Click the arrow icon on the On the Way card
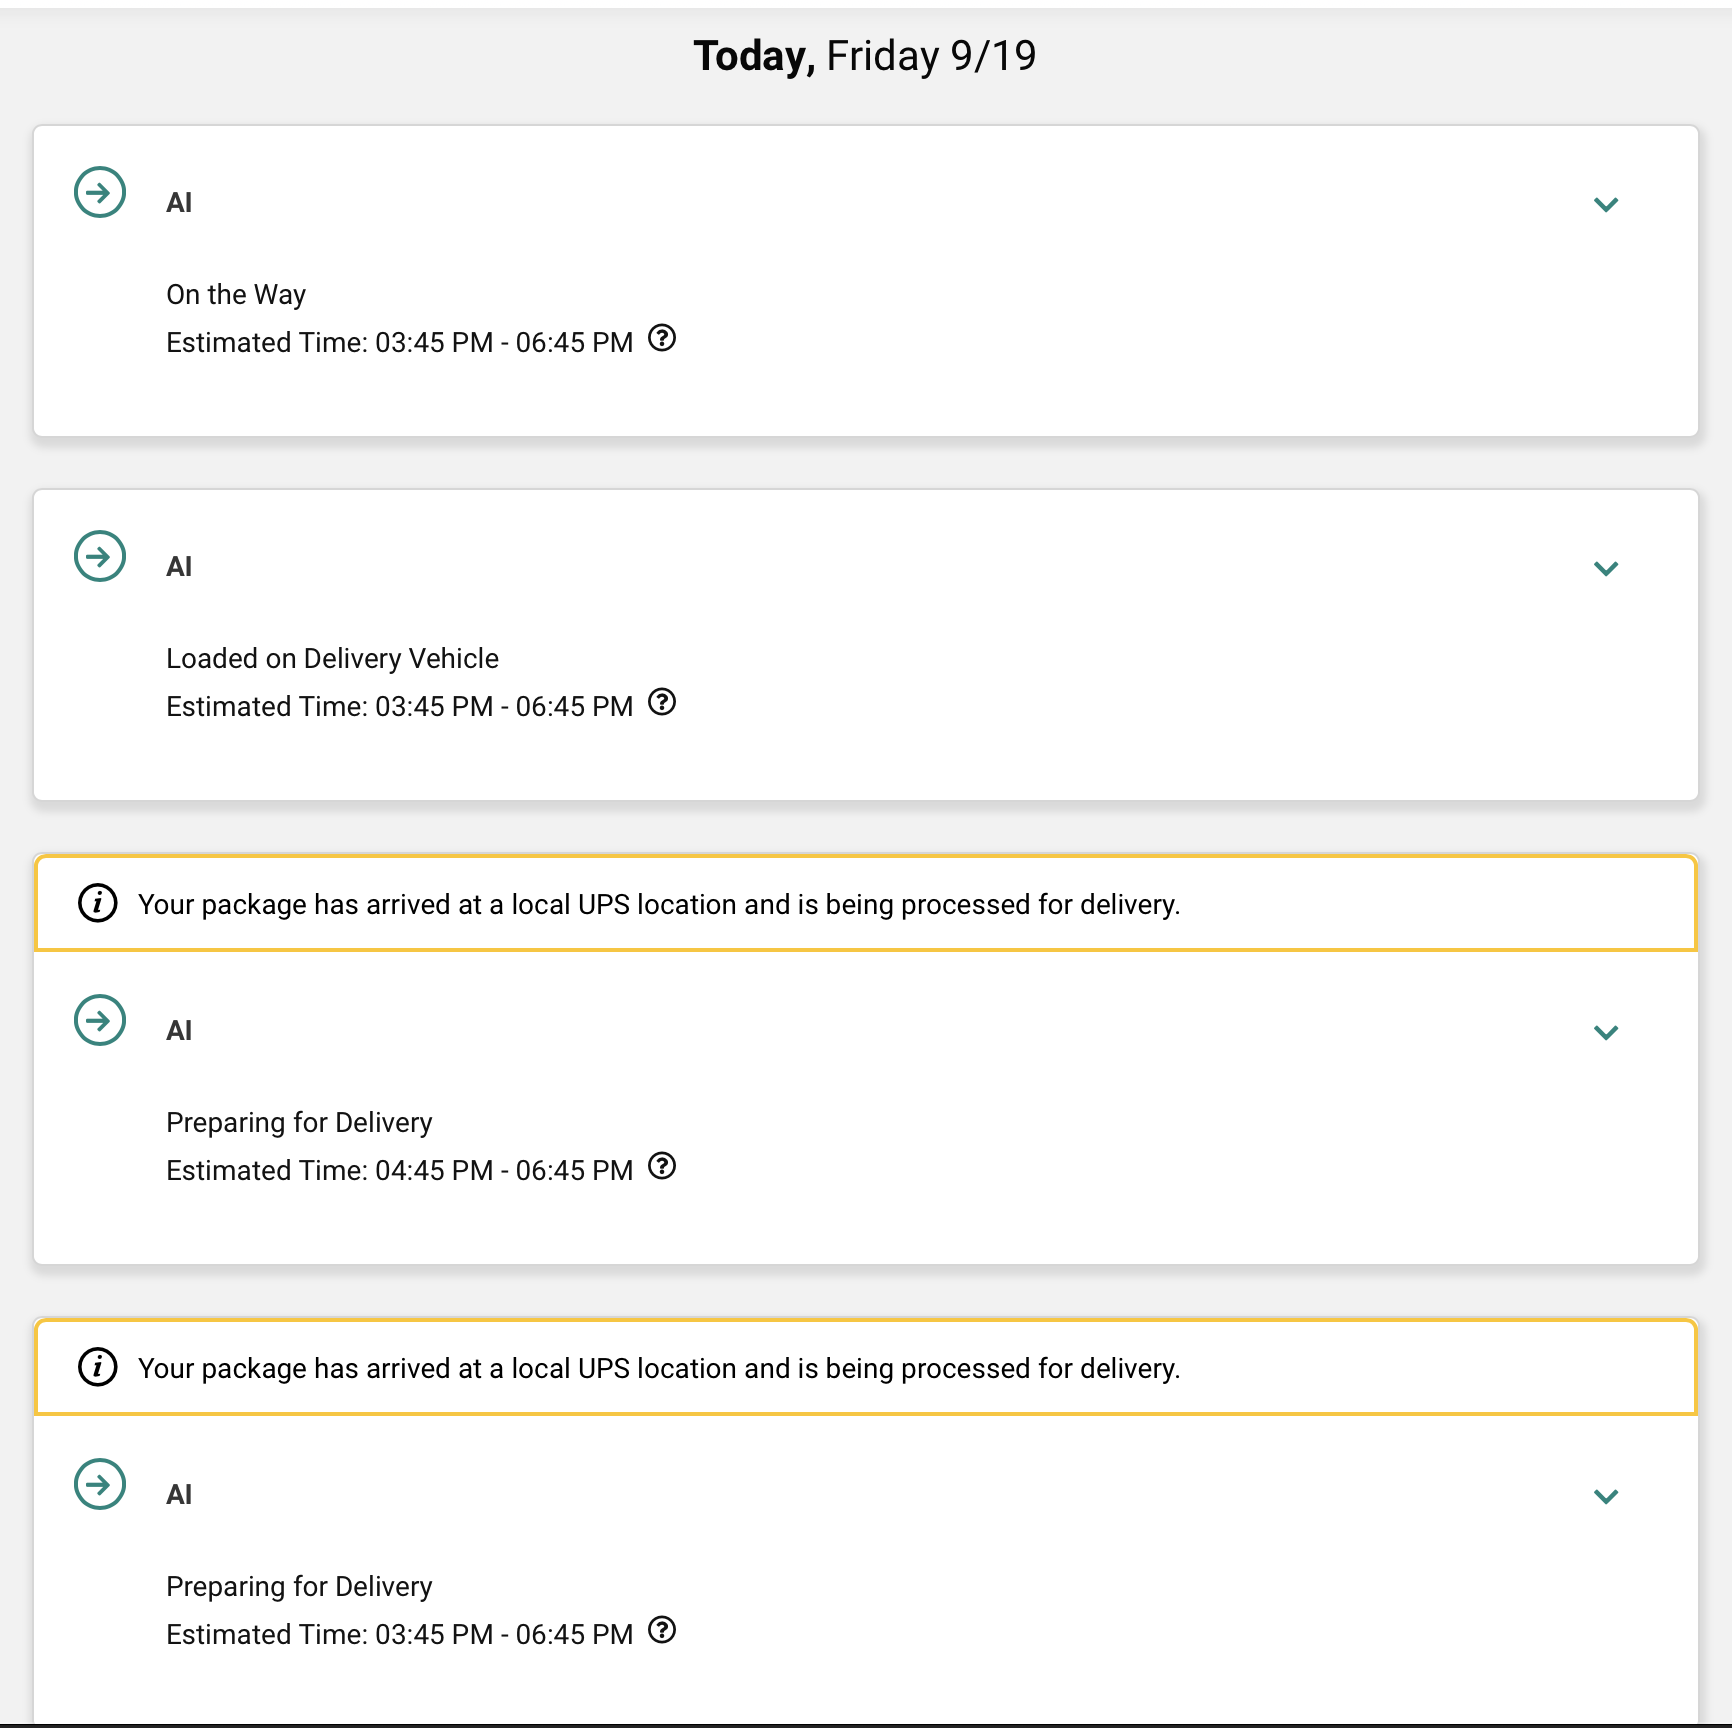Screen dimensions: 1732x1728 (100, 192)
